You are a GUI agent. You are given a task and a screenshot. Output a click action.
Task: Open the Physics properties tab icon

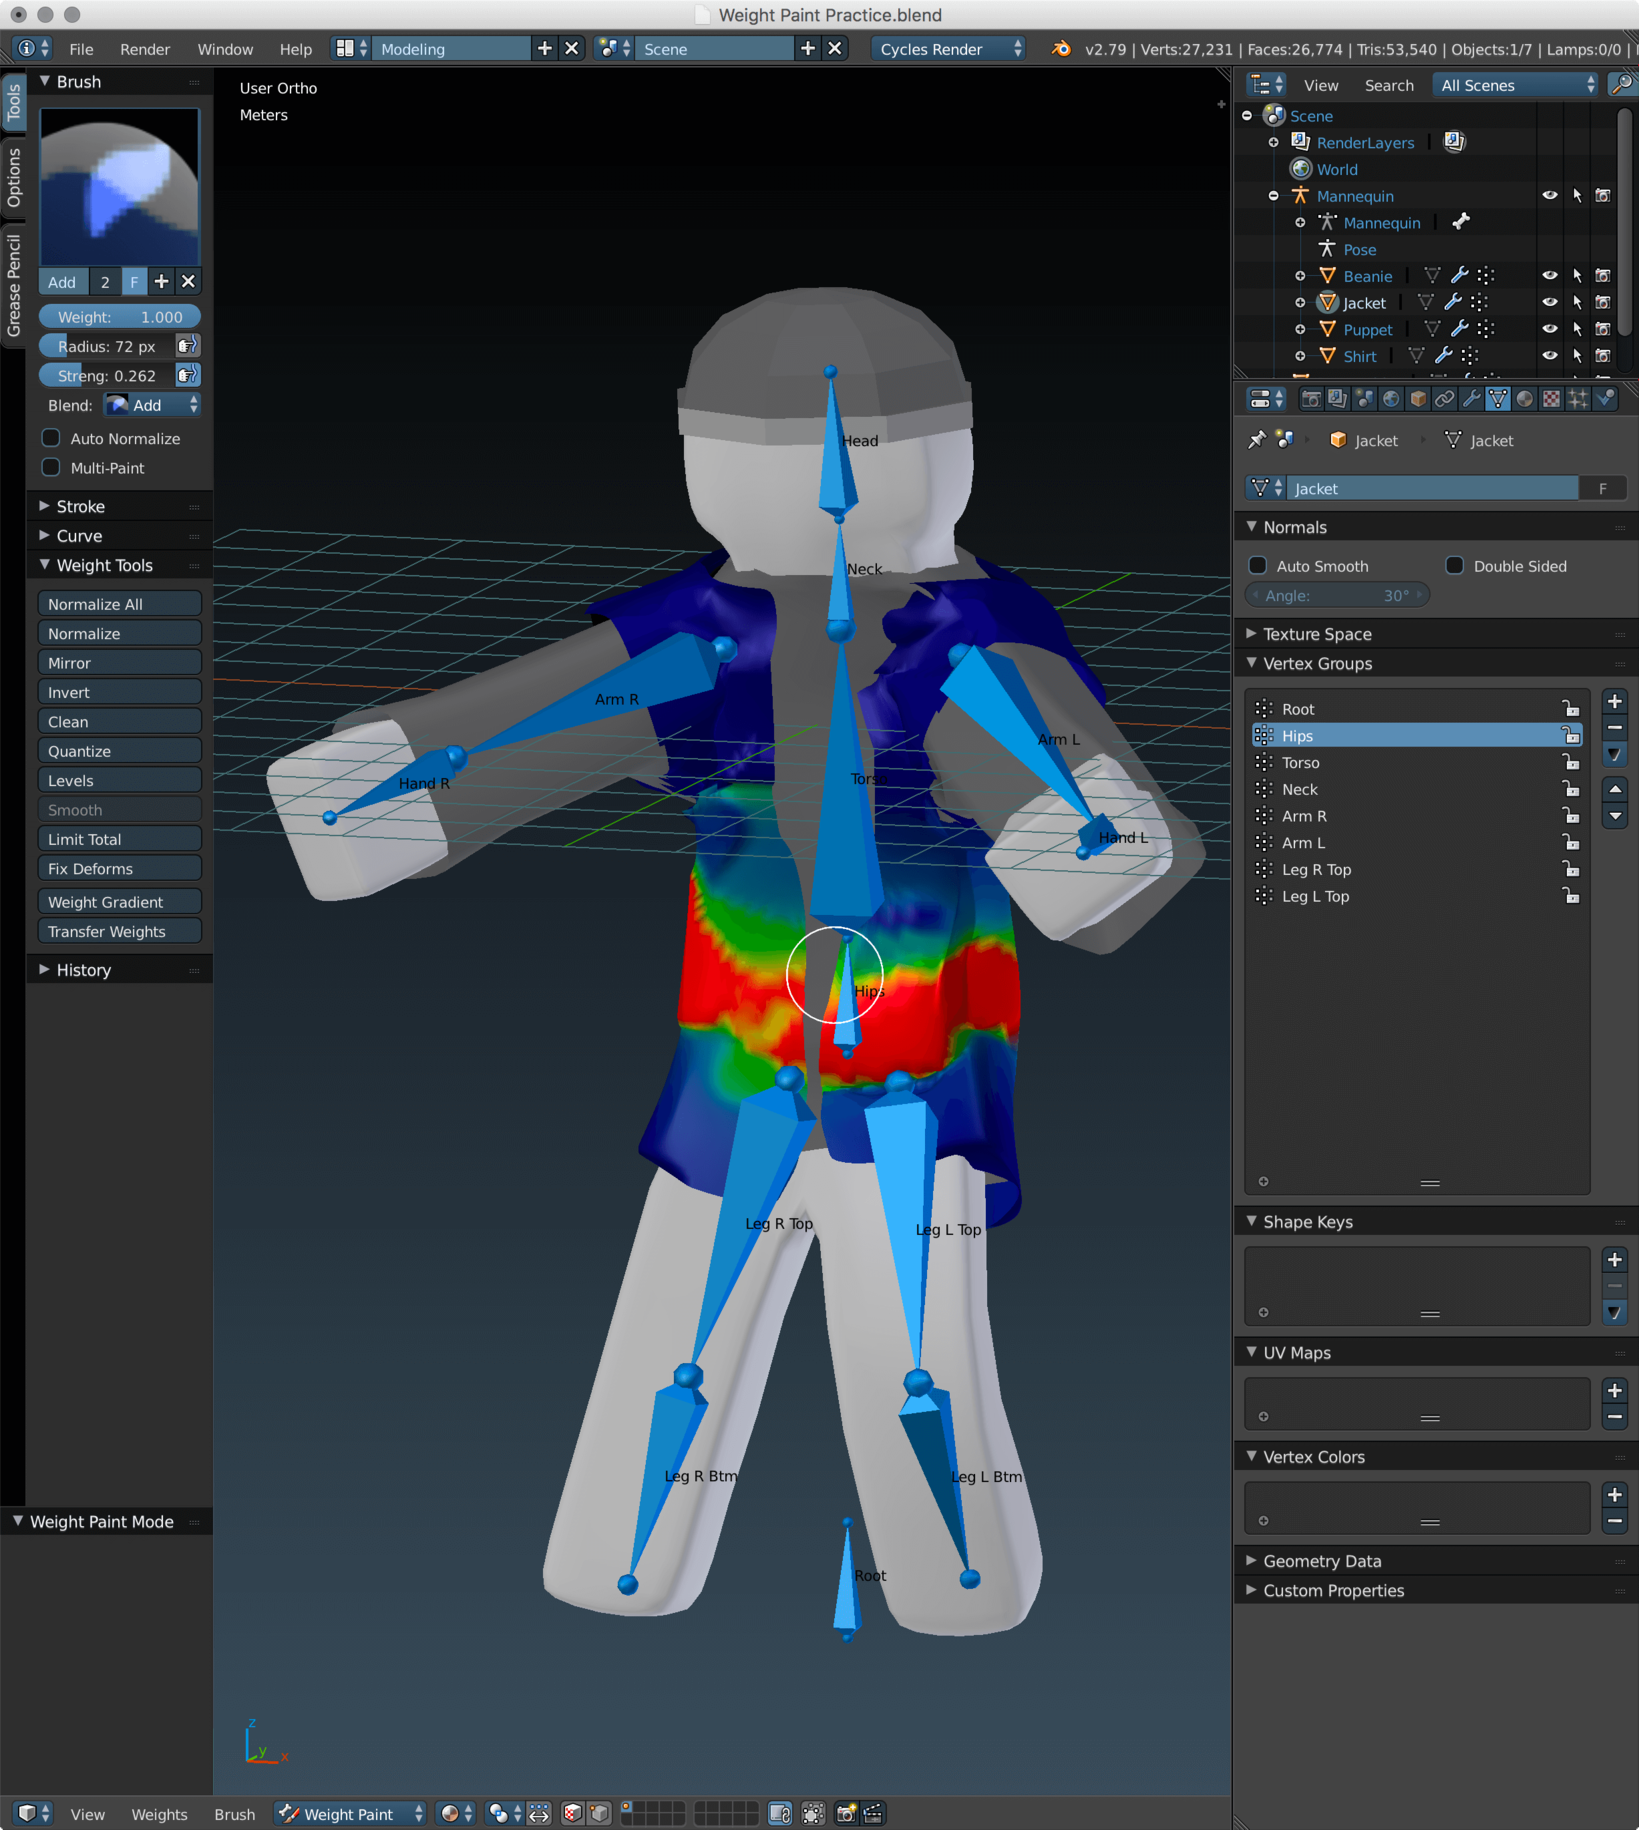pyautogui.click(x=1605, y=400)
